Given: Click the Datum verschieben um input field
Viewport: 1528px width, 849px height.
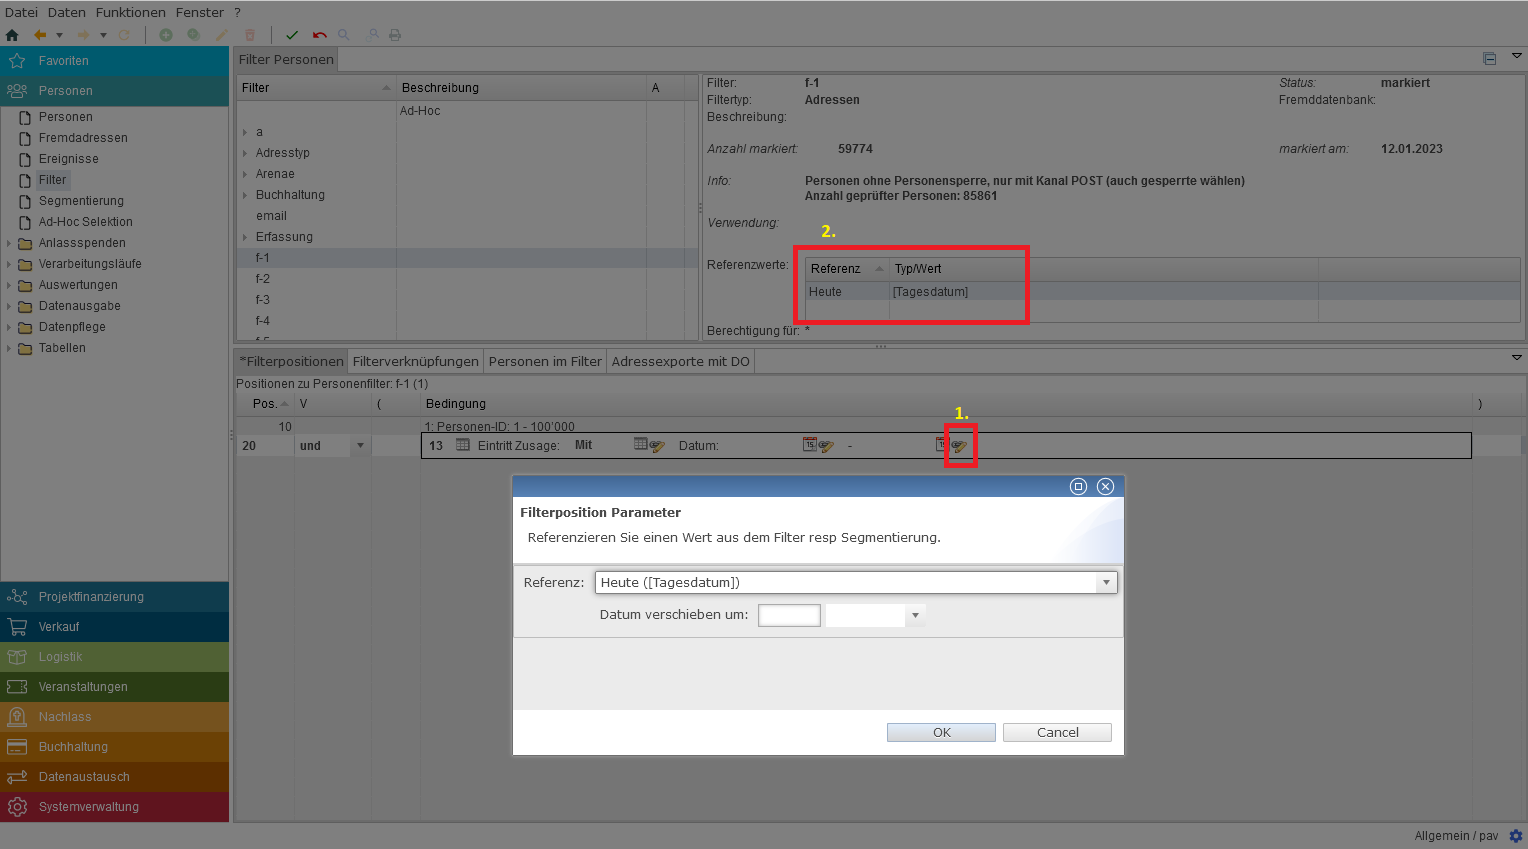Looking at the screenshot, I should (x=789, y=616).
